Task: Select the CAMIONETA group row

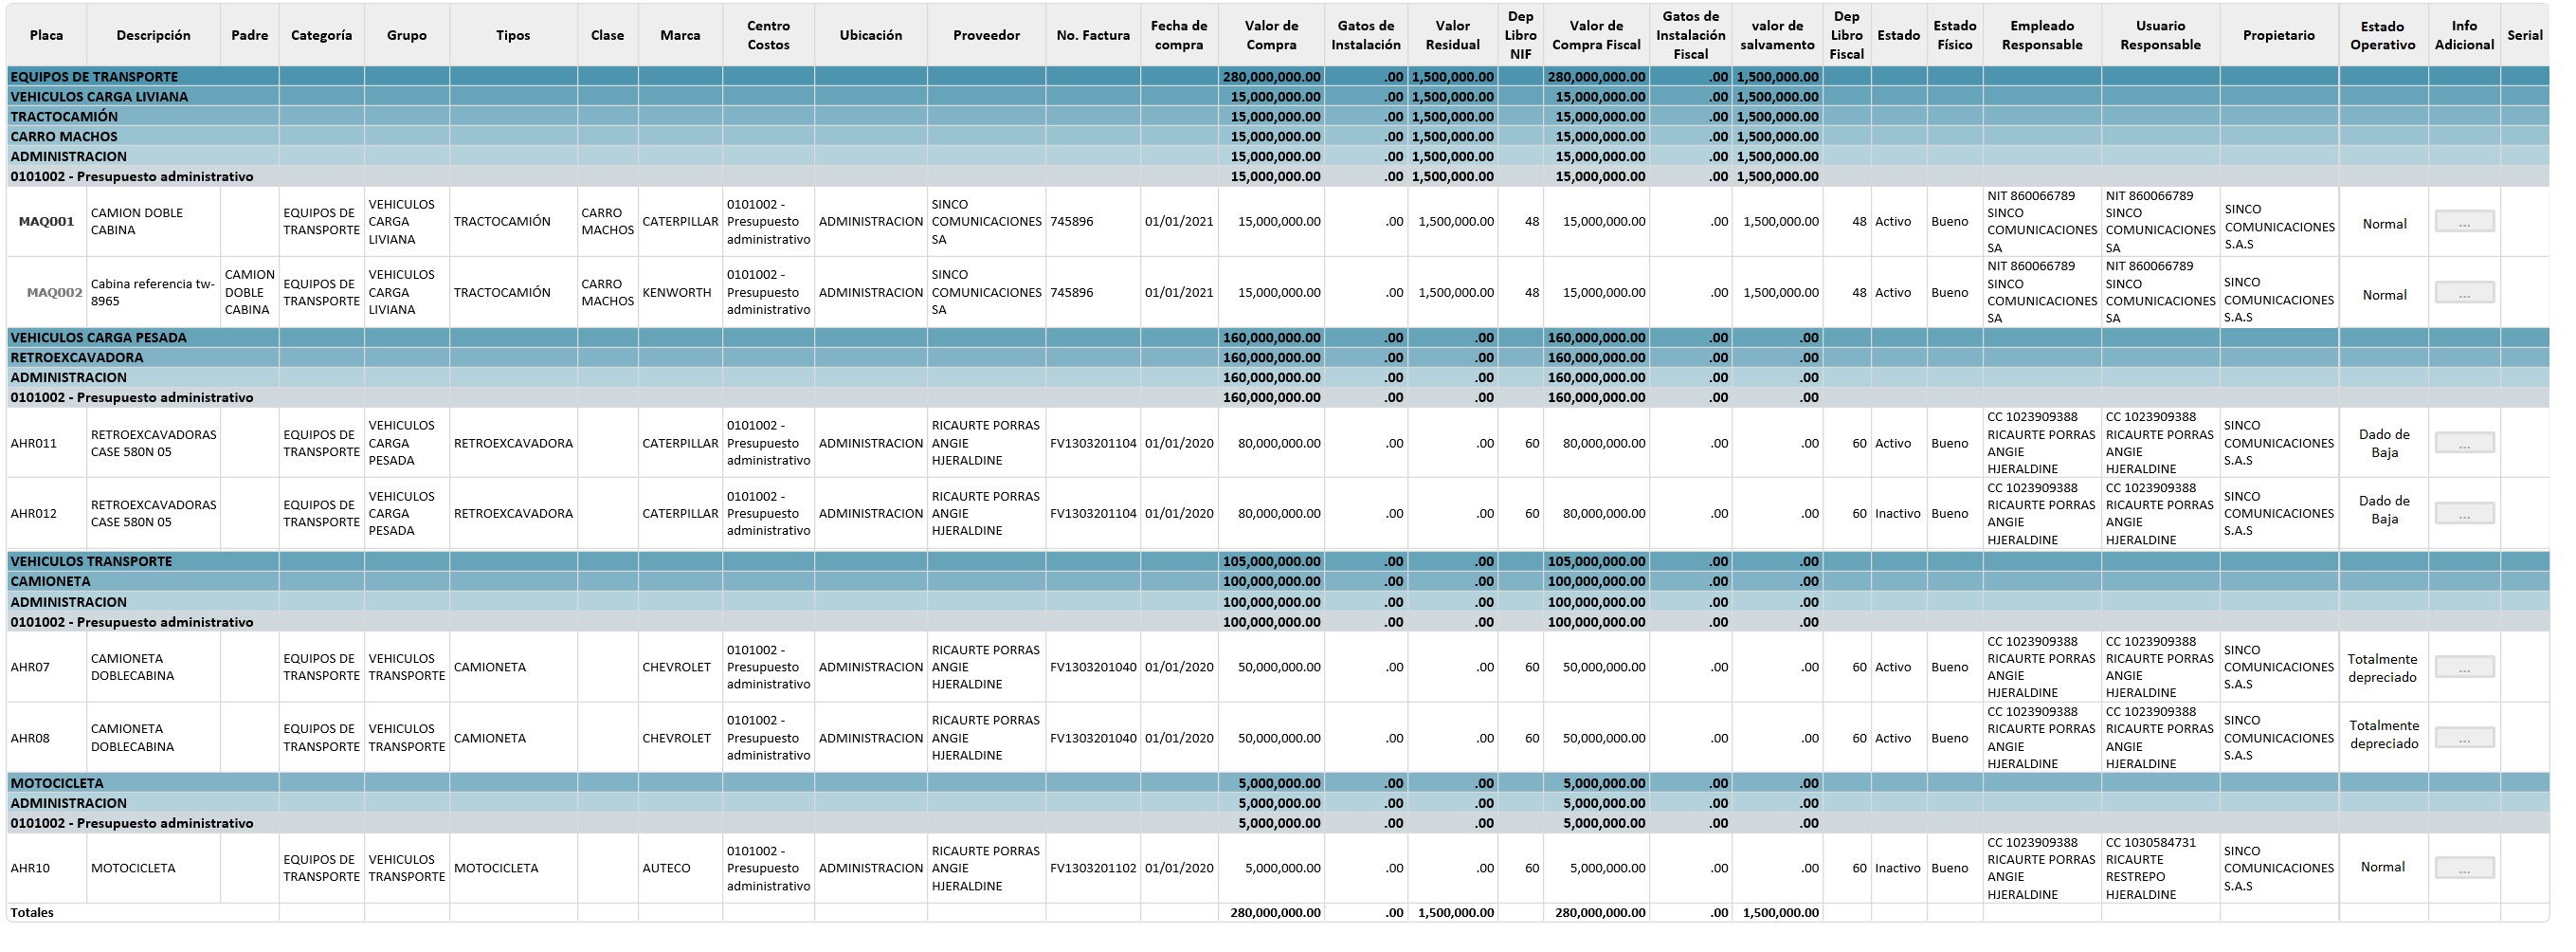Action: point(1278,582)
